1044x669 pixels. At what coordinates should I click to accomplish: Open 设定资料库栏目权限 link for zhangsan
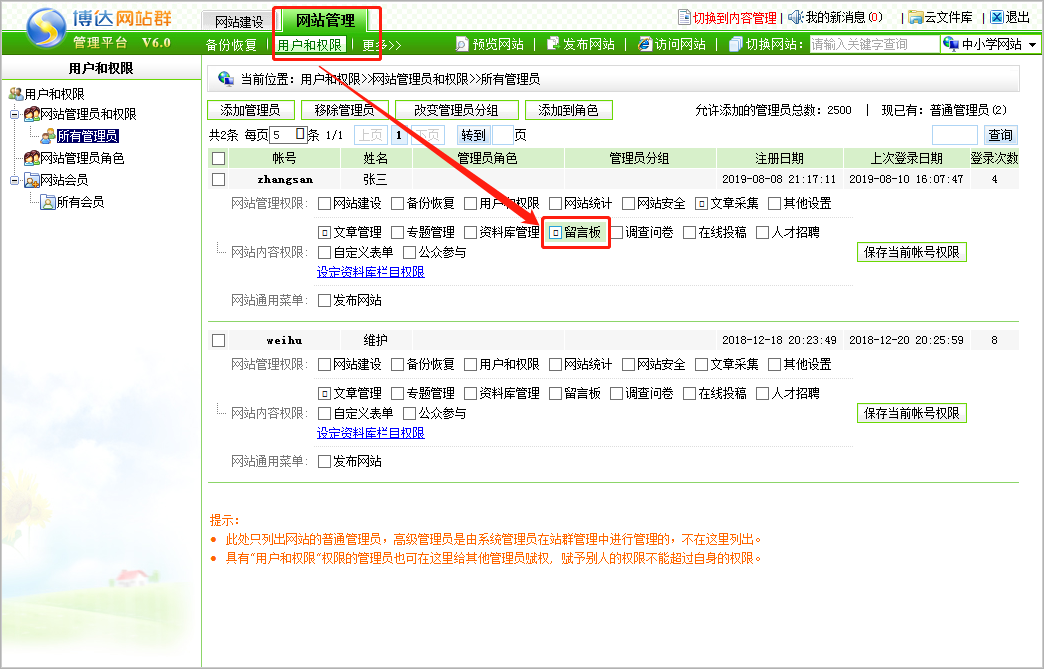pos(370,272)
